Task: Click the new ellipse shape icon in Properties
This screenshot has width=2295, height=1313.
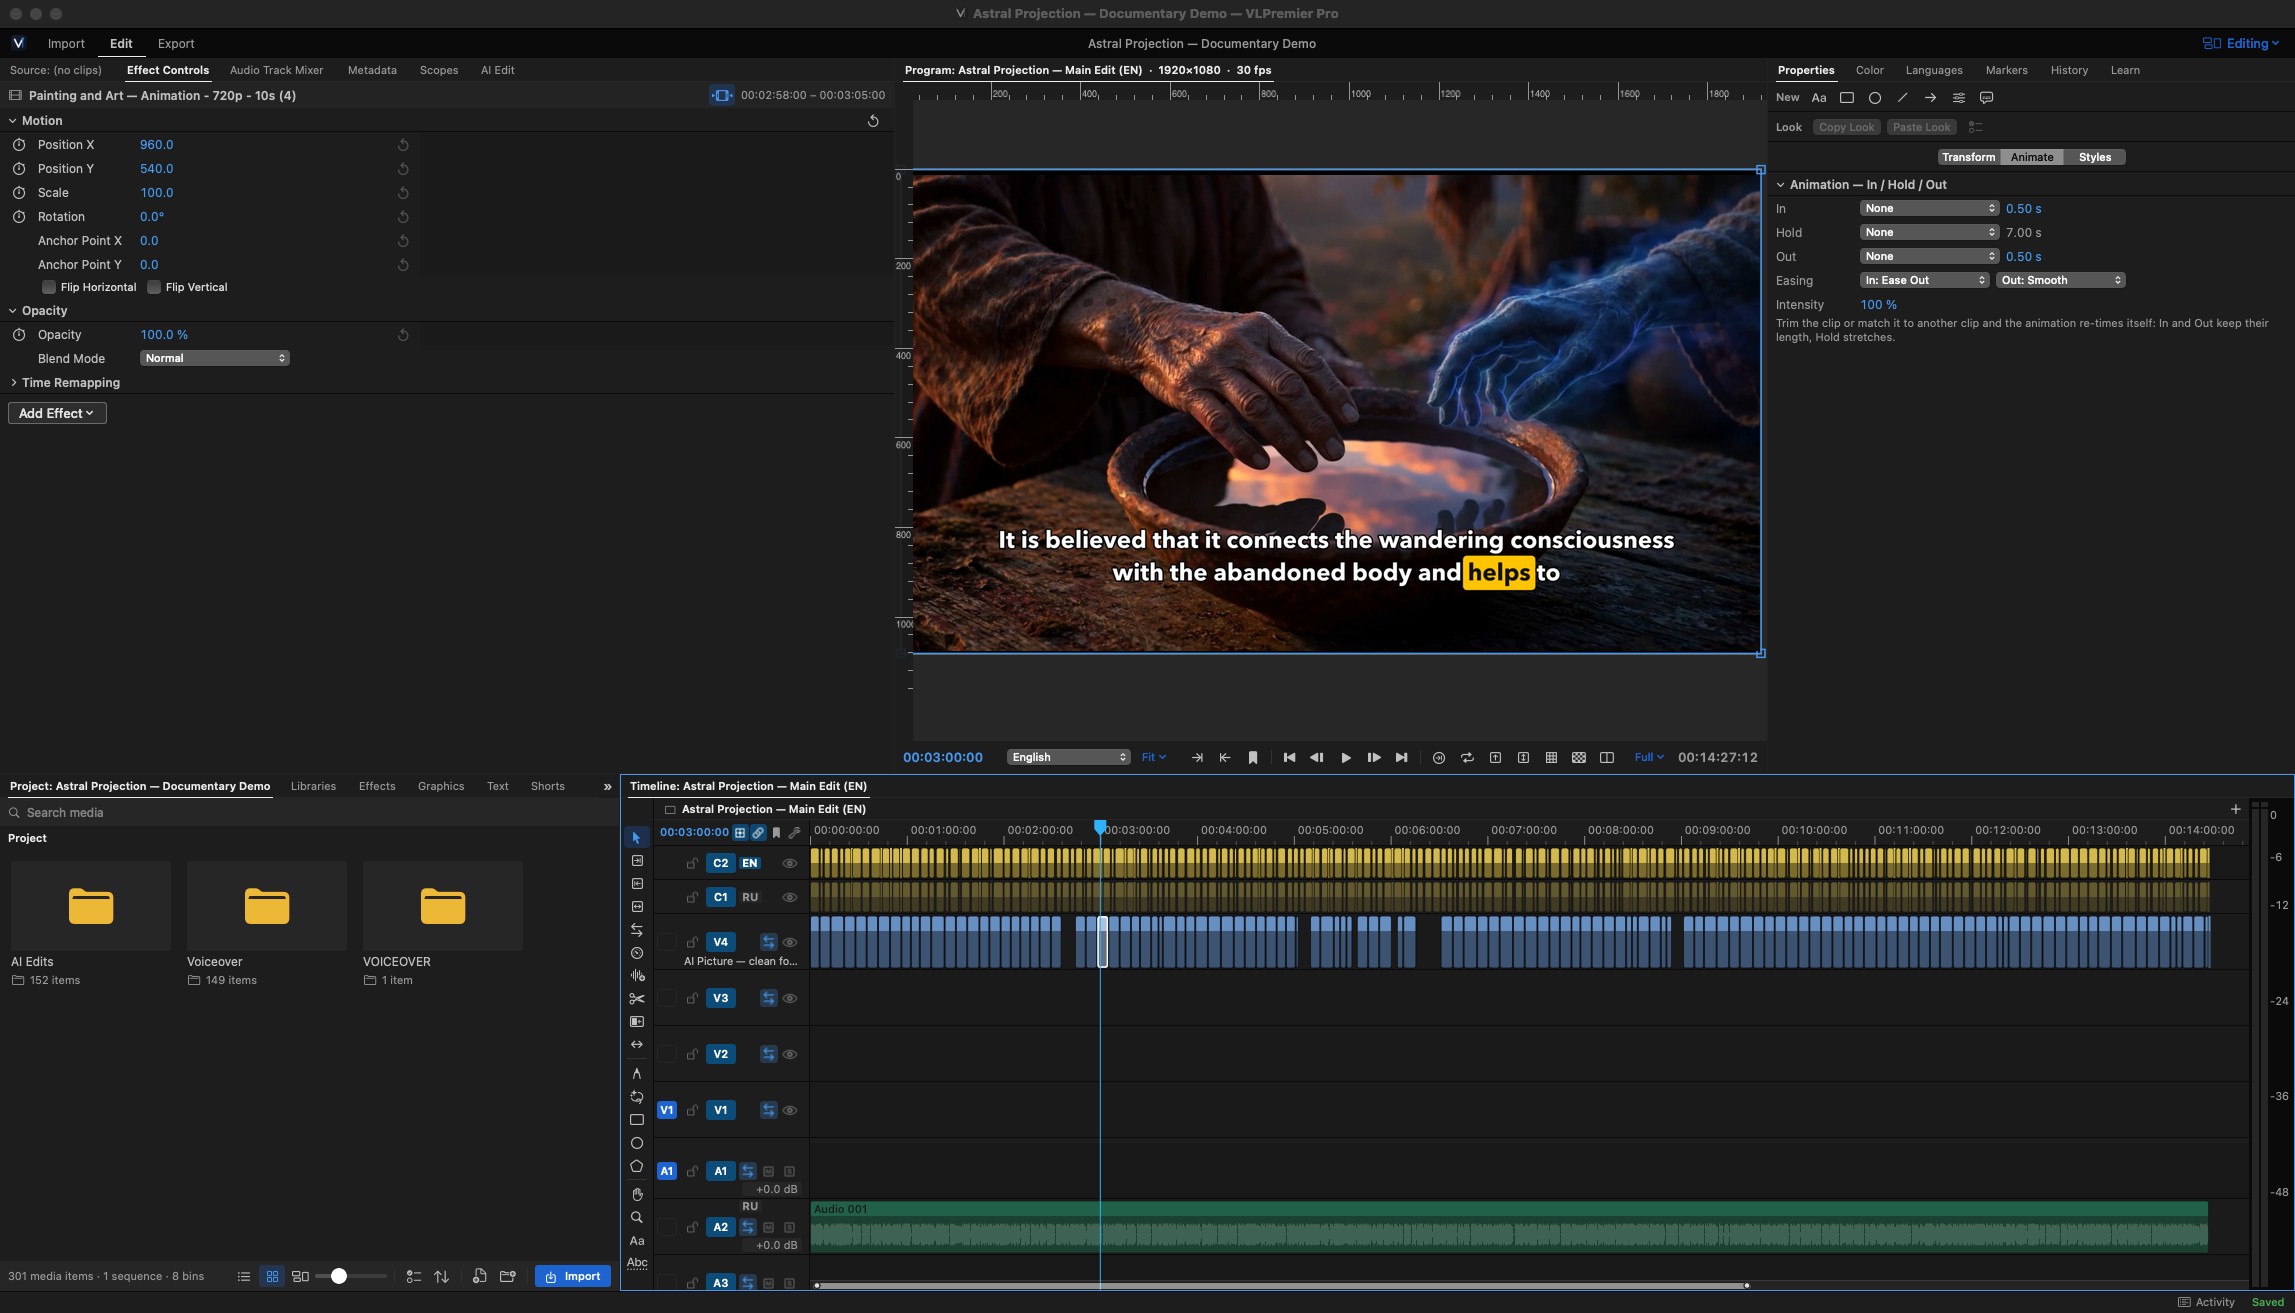Action: tap(1875, 98)
